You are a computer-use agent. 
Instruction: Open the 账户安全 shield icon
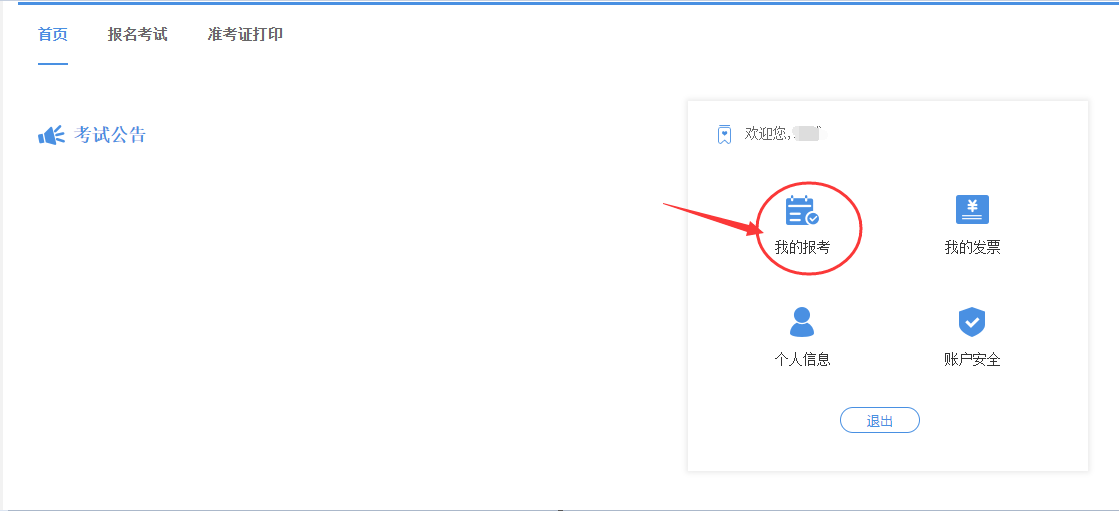click(972, 322)
